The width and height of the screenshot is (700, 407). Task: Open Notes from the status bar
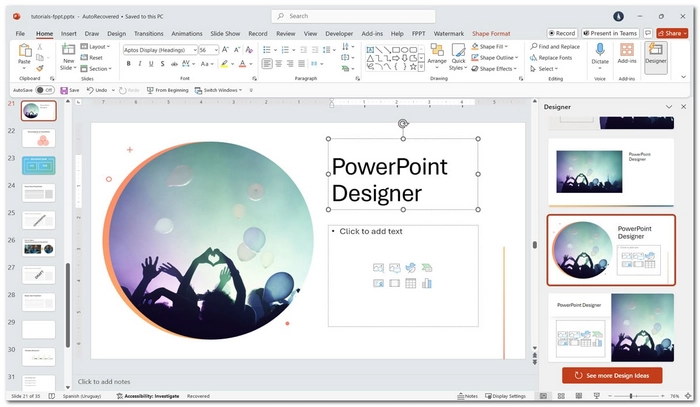pos(467,396)
